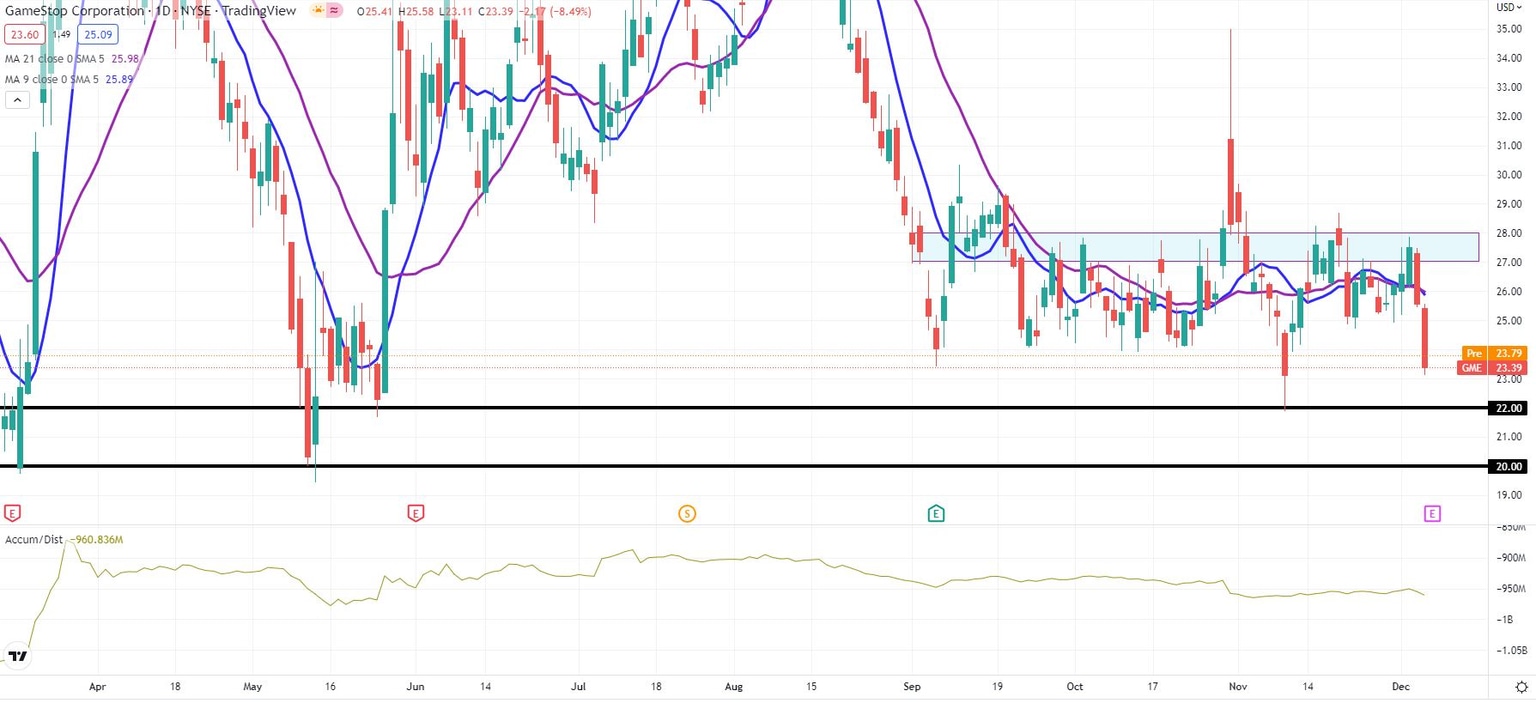Image resolution: width=1536 pixels, height=702 pixels.
Task: Open the TradingView logo at the bottom left
Action: [17, 657]
